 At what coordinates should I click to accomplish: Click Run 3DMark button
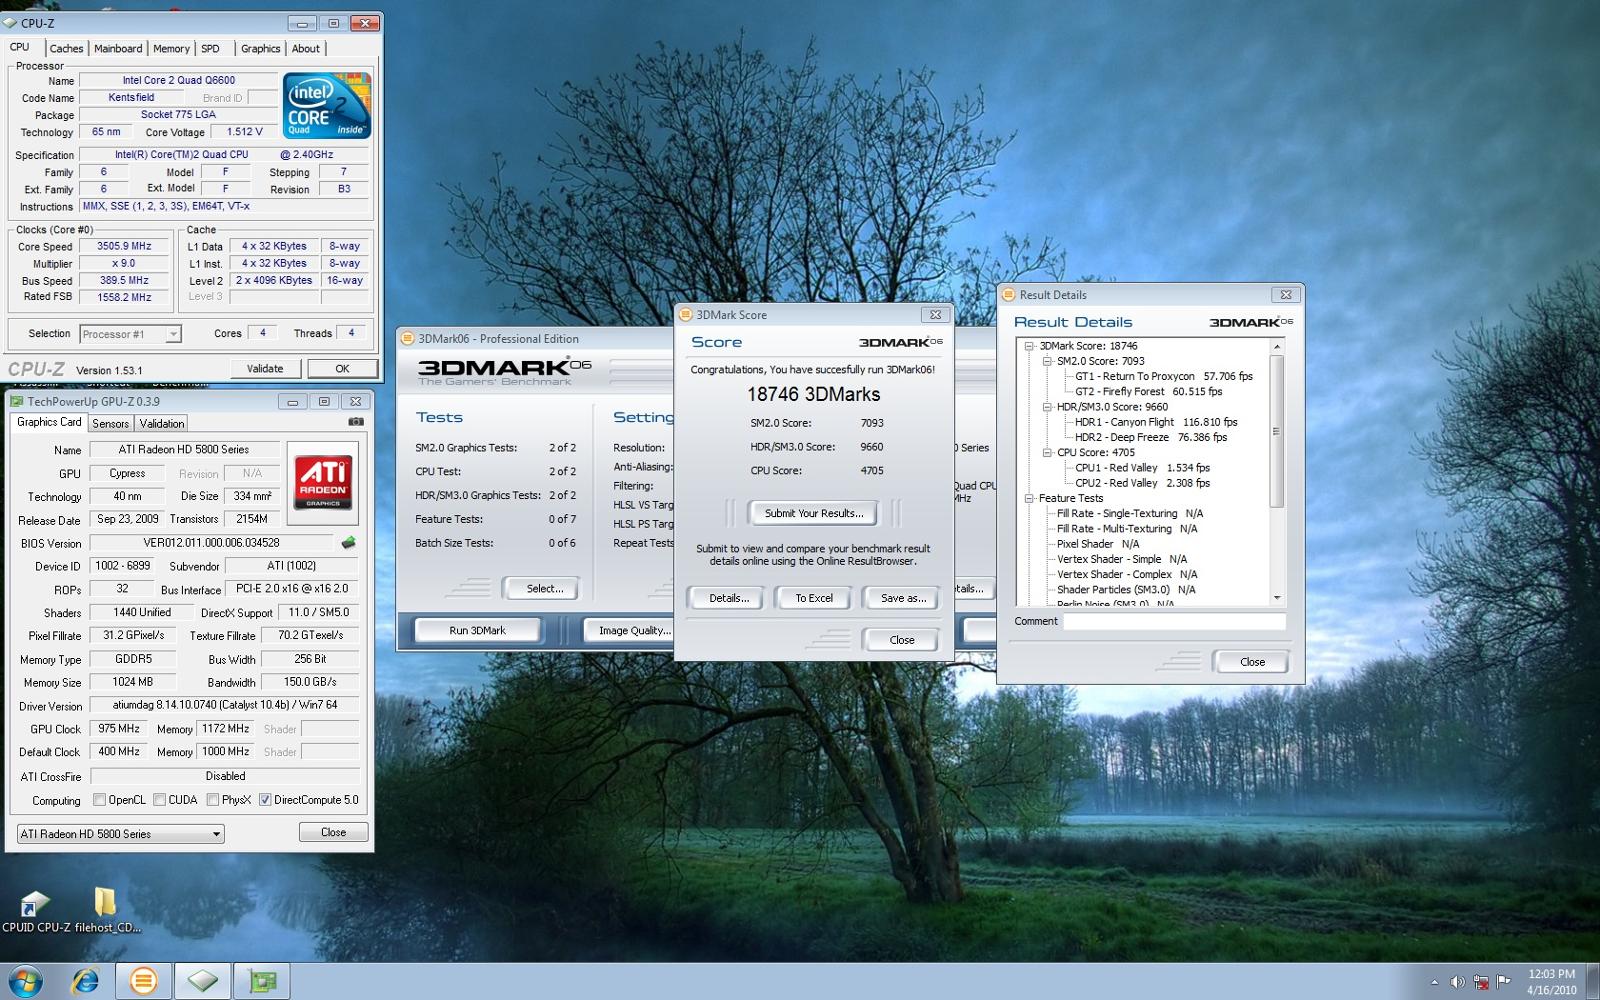[x=478, y=630]
